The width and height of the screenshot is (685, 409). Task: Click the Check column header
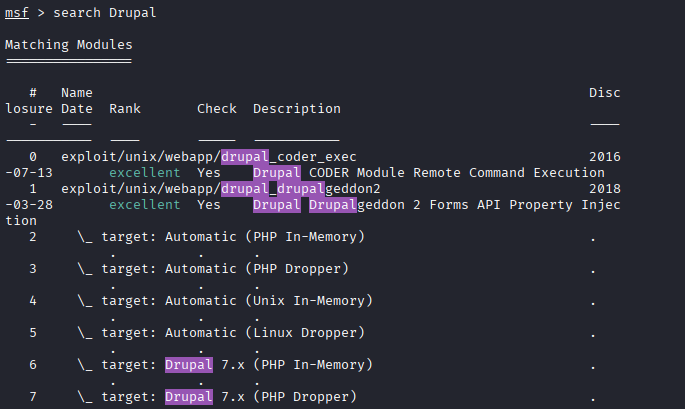217,109
